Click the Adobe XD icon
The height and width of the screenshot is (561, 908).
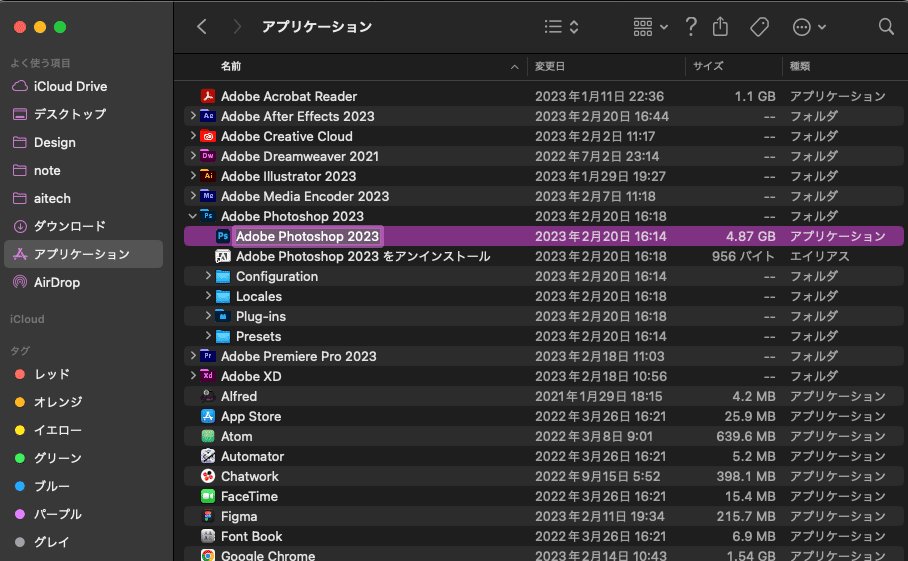click(208, 376)
